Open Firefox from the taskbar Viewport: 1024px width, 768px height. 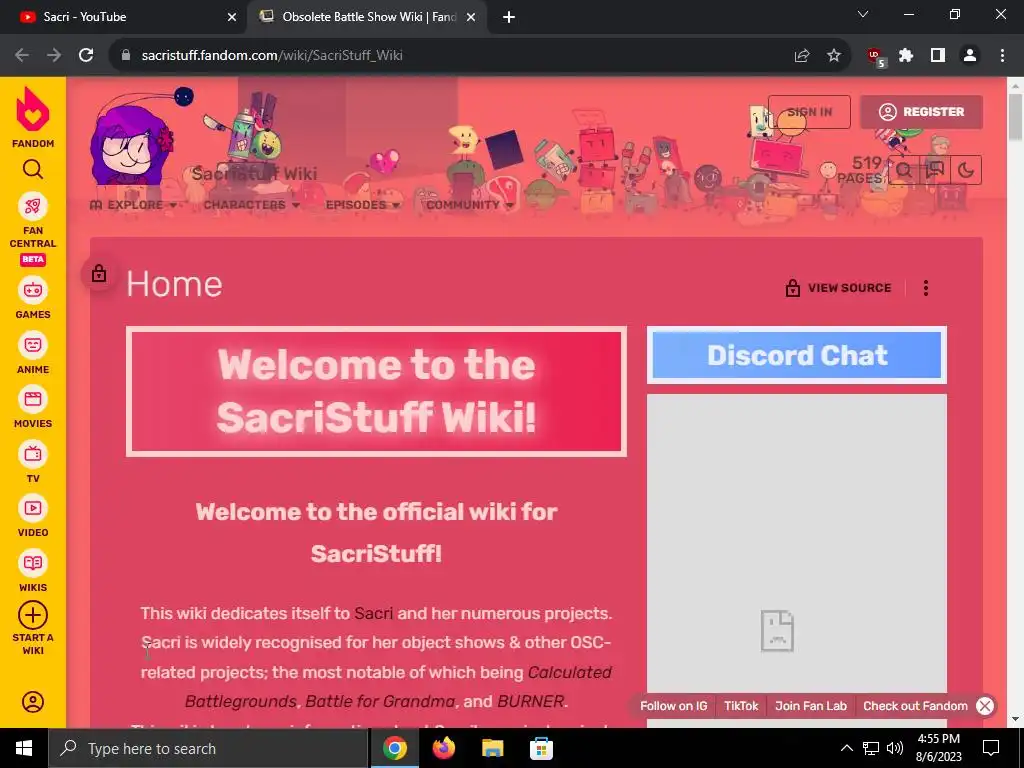pyautogui.click(x=444, y=748)
